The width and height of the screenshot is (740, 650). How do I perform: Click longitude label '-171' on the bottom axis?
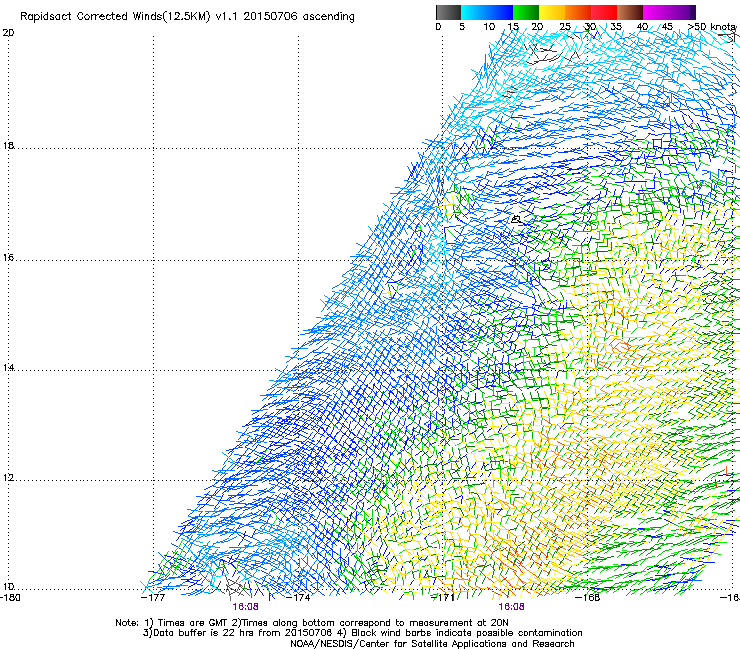point(443,597)
